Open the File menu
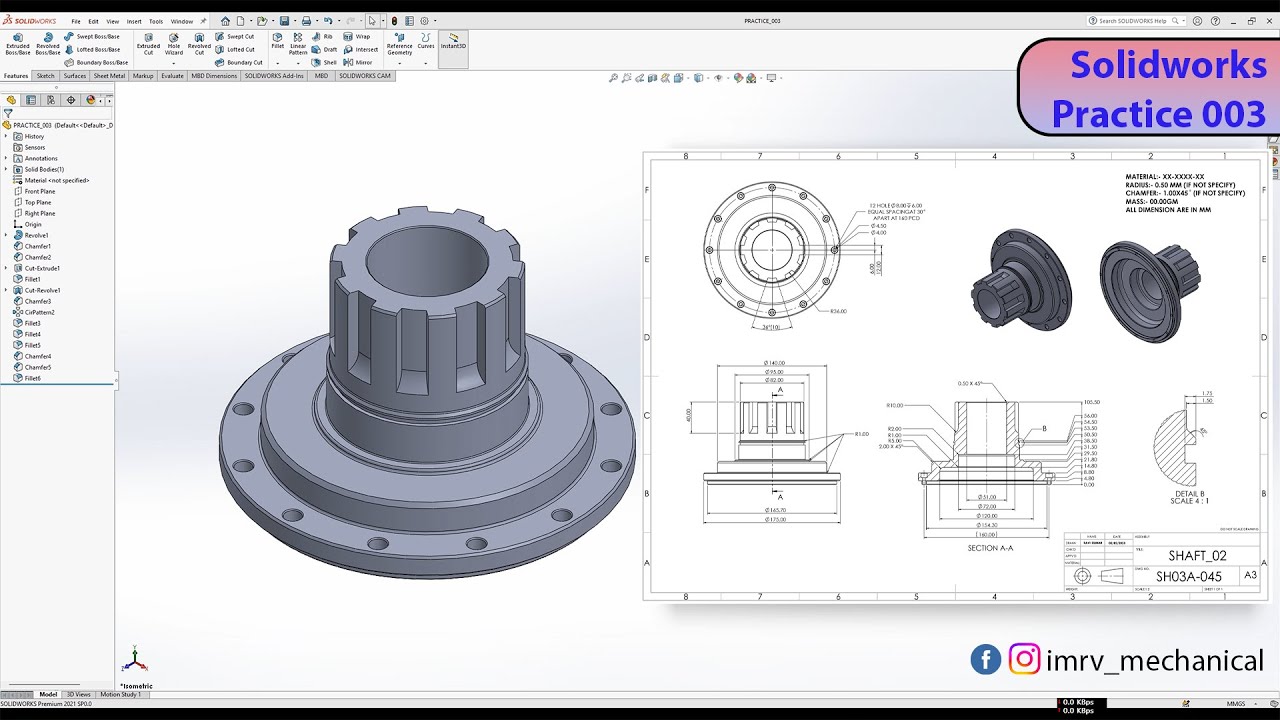The width and height of the screenshot is (1280, 720). point(76,21)
